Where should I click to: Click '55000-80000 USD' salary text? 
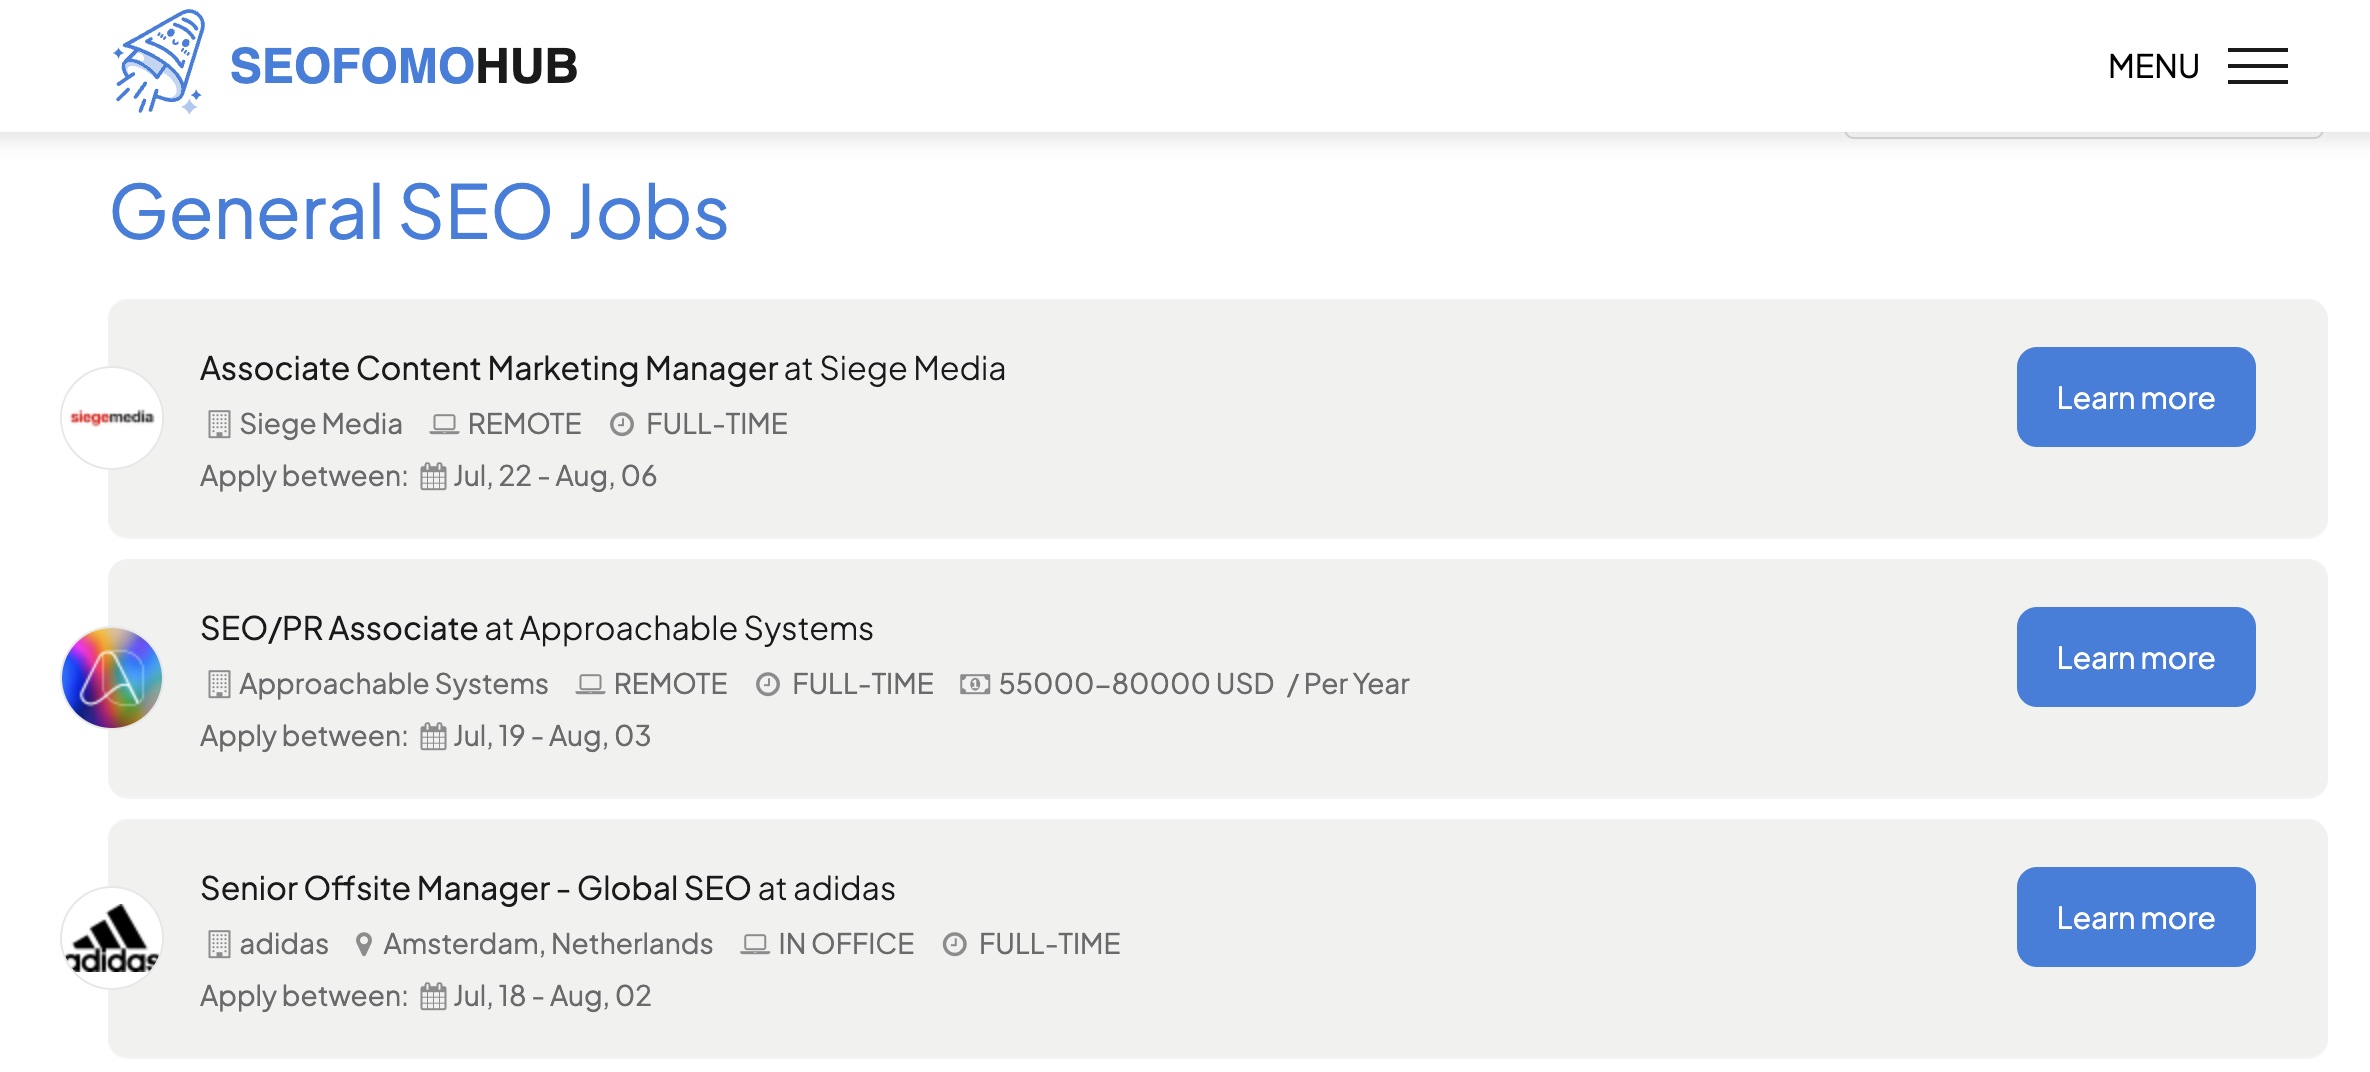tap(1136, 684)
